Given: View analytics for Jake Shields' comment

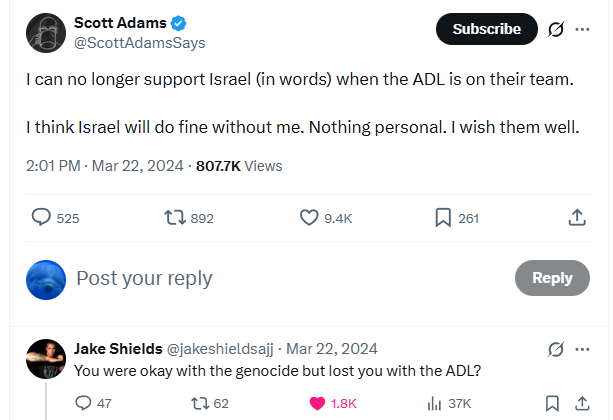Looking at the screenshot, I should [x=435, y=403].
